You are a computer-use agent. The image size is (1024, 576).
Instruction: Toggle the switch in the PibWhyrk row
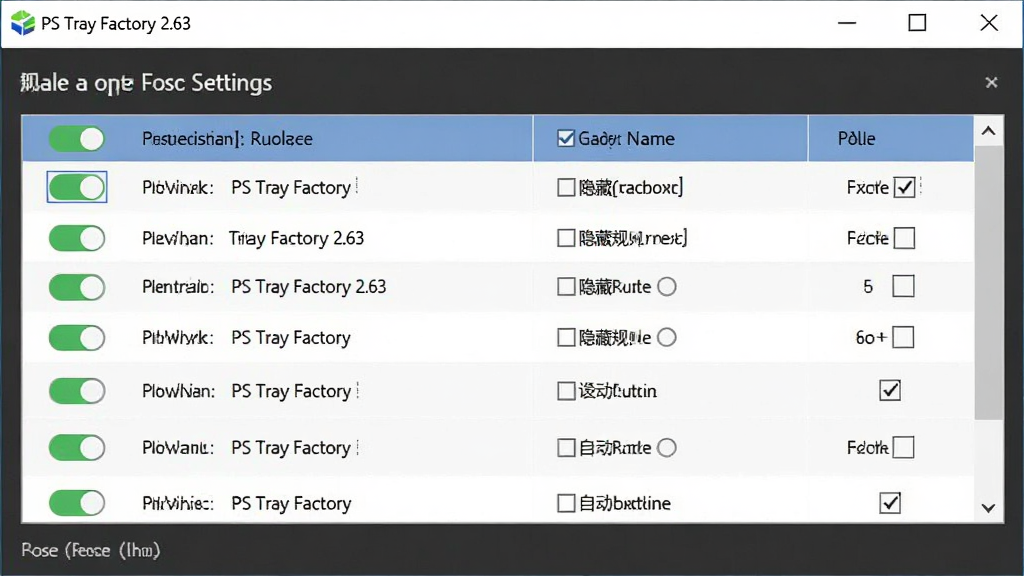coord(76,338)
